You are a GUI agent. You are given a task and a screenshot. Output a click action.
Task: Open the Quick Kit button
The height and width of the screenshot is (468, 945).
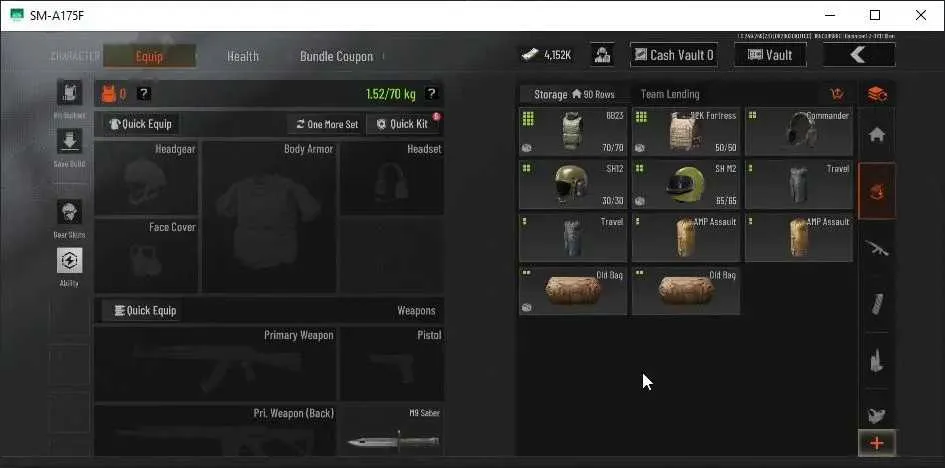click(403, 124)
